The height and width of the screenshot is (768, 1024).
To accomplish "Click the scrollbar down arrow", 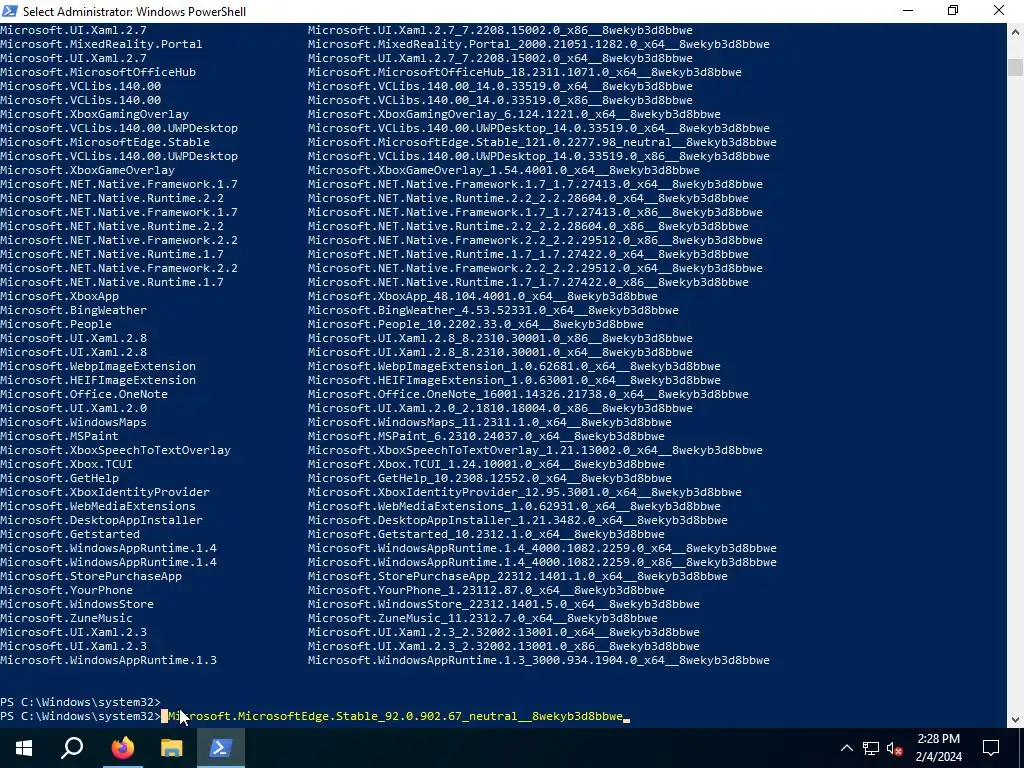I will tap(1015, 720).
